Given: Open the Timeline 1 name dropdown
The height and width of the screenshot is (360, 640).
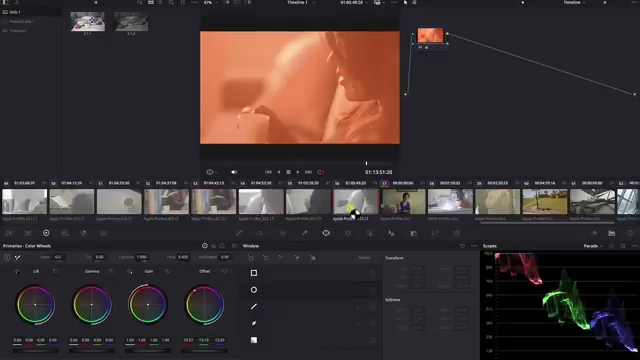Looking at the screenshot, I should [x=301, y=2].
